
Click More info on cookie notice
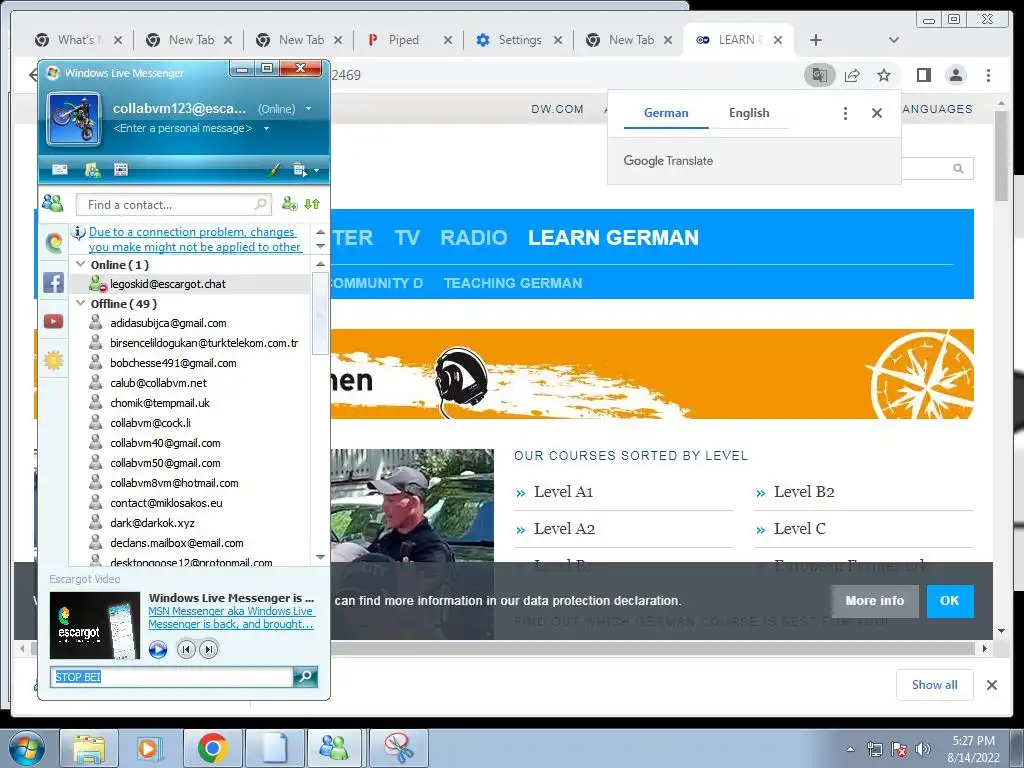(x=874, y=601)
